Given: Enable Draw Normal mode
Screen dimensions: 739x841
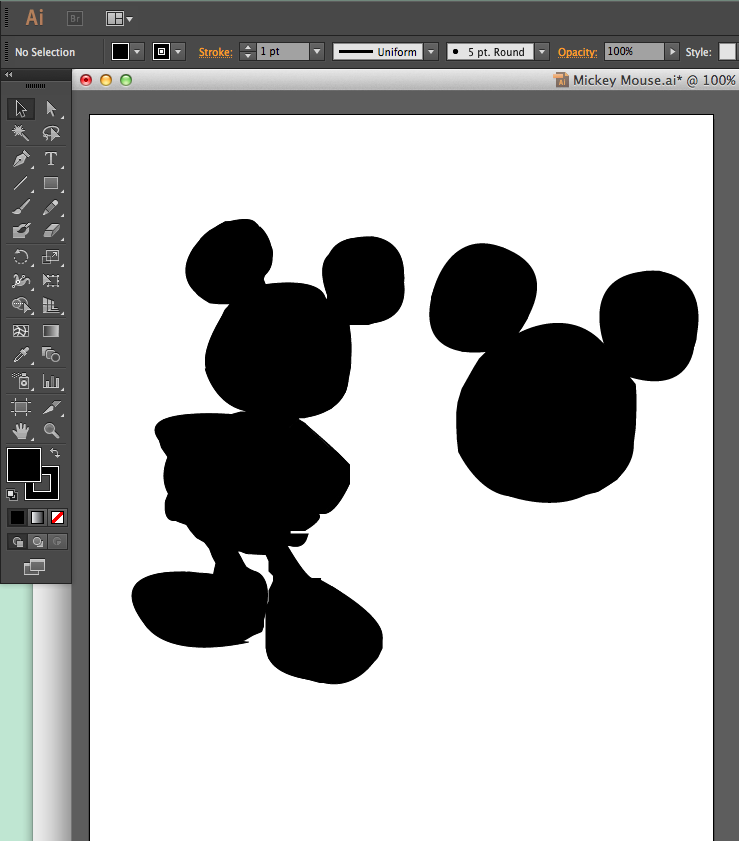Looking at the screenshot, I should 18,542.
